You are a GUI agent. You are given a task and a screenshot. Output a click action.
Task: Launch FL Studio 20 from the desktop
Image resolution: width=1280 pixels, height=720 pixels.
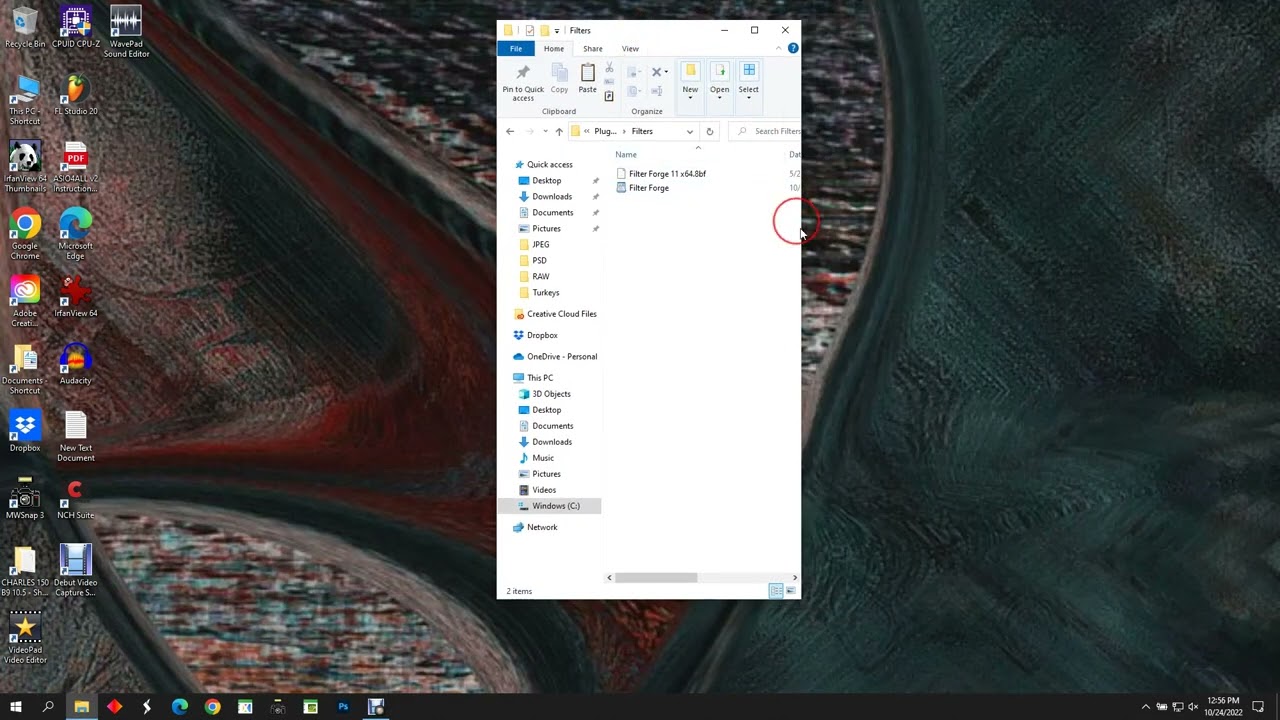click(75, 95)
